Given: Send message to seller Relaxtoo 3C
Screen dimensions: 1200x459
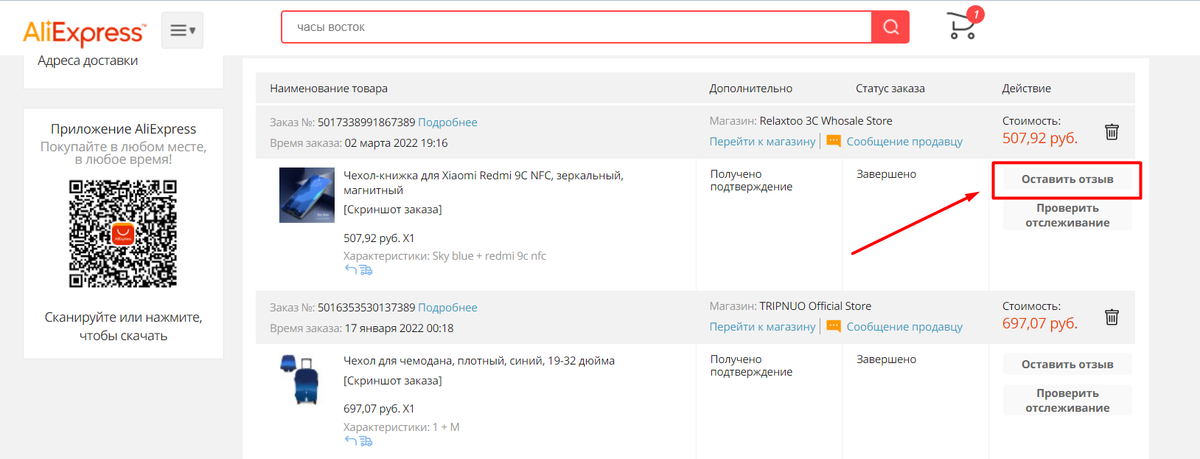Looking at the screenshot, I should click(x=904, y=142).
